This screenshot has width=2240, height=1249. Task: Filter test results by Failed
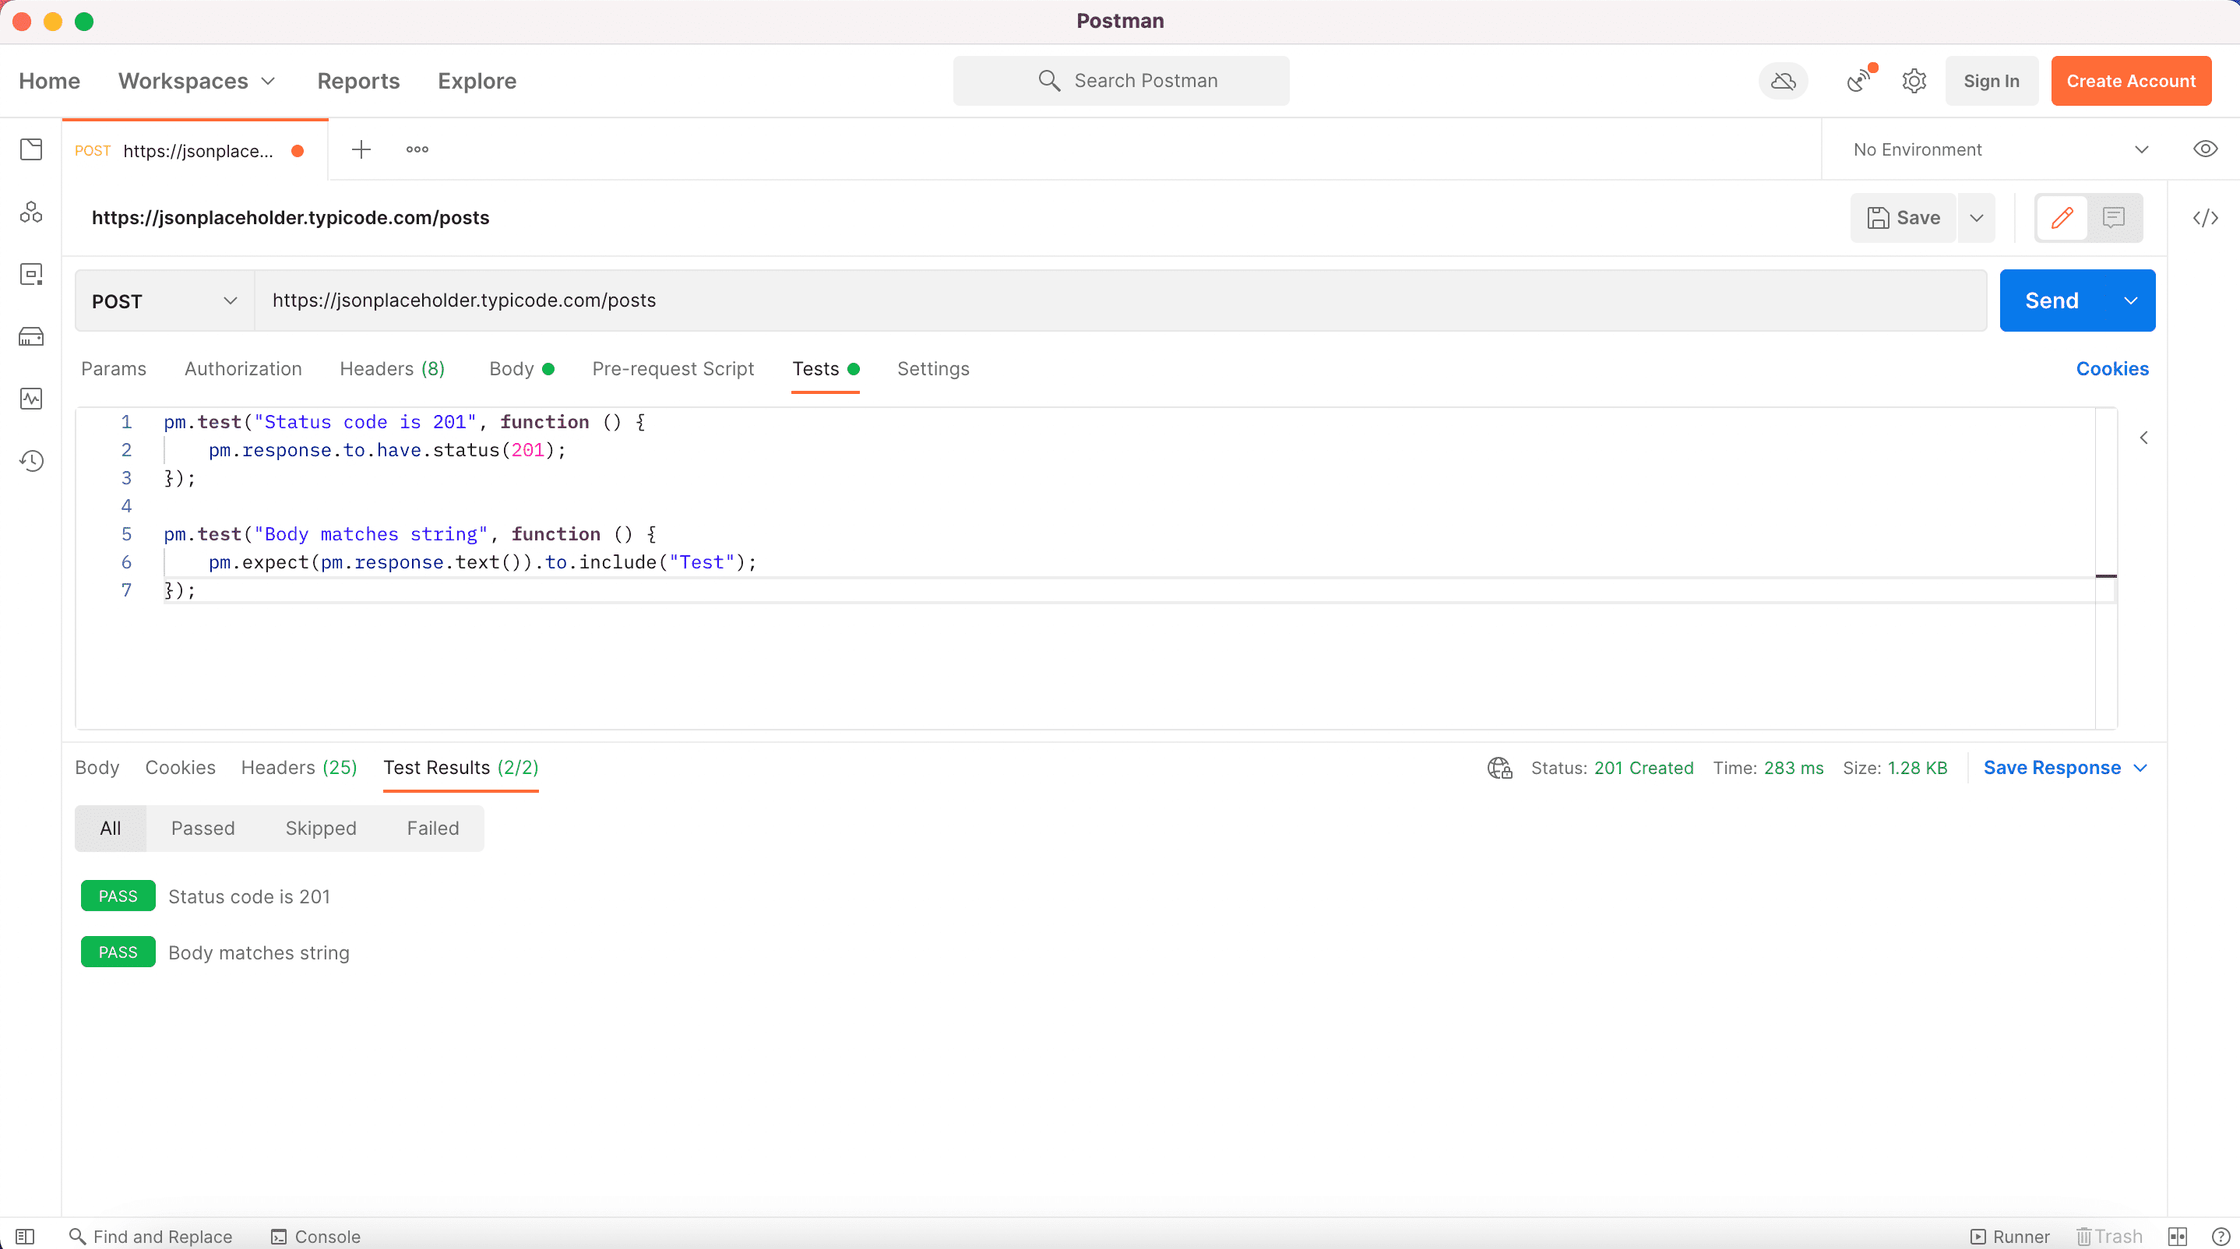point(432,828)
